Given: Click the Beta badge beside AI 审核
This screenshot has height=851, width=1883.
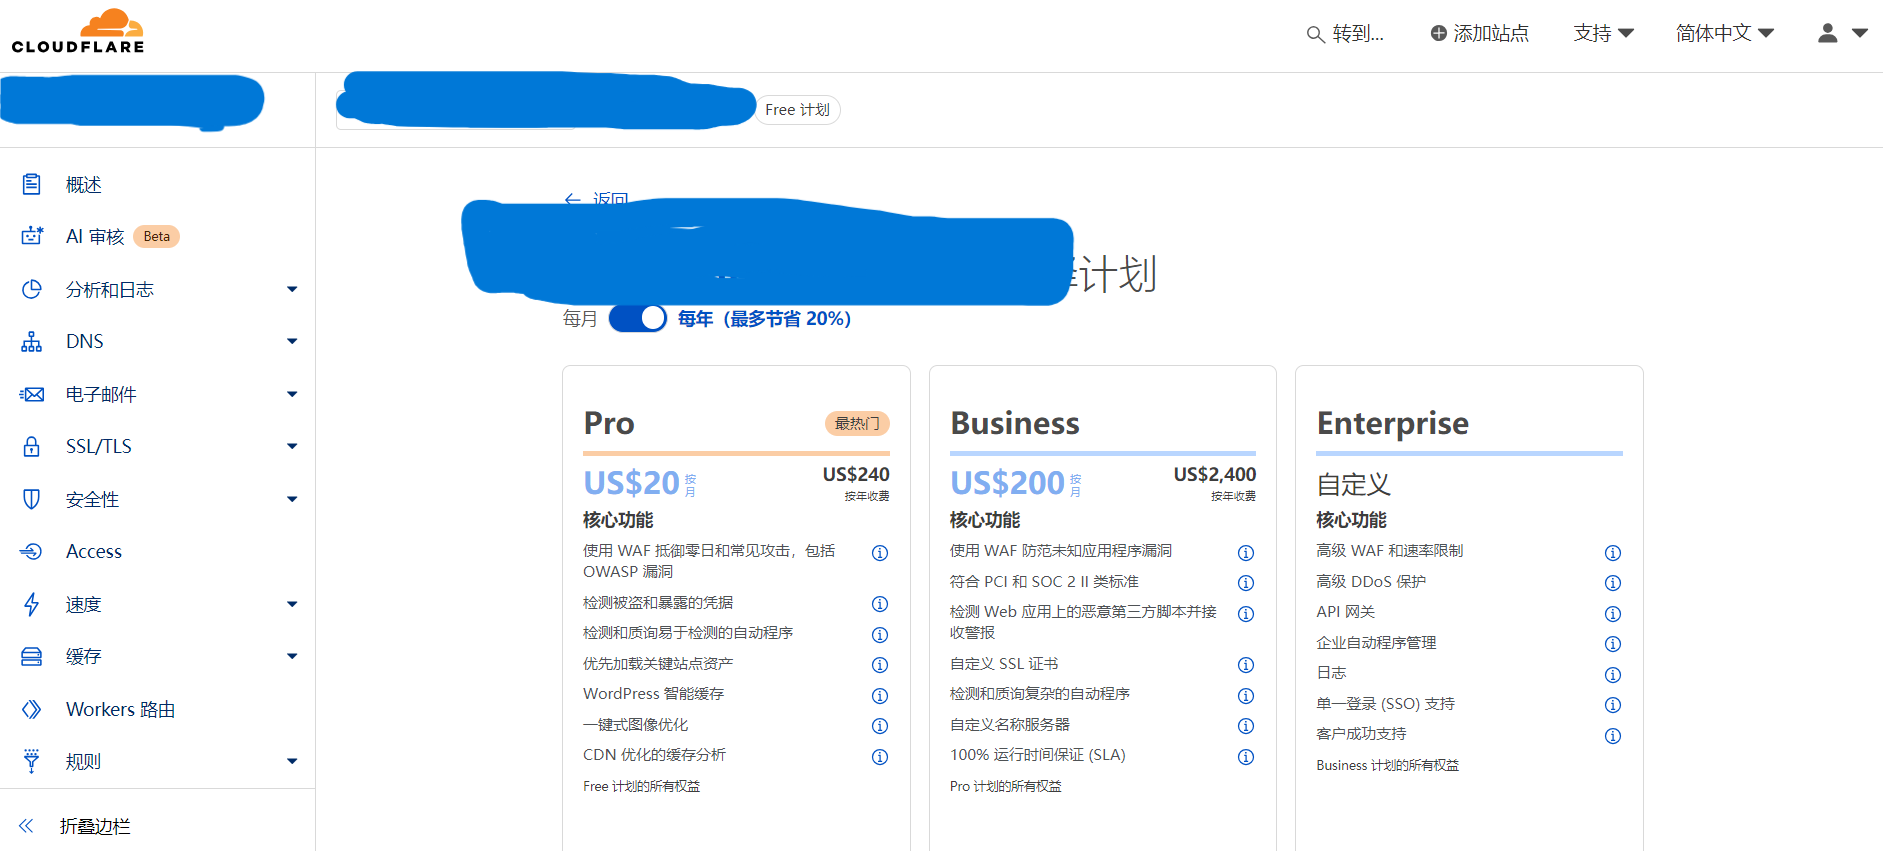Looking at the screenshot, I should (x=156, y=236).
